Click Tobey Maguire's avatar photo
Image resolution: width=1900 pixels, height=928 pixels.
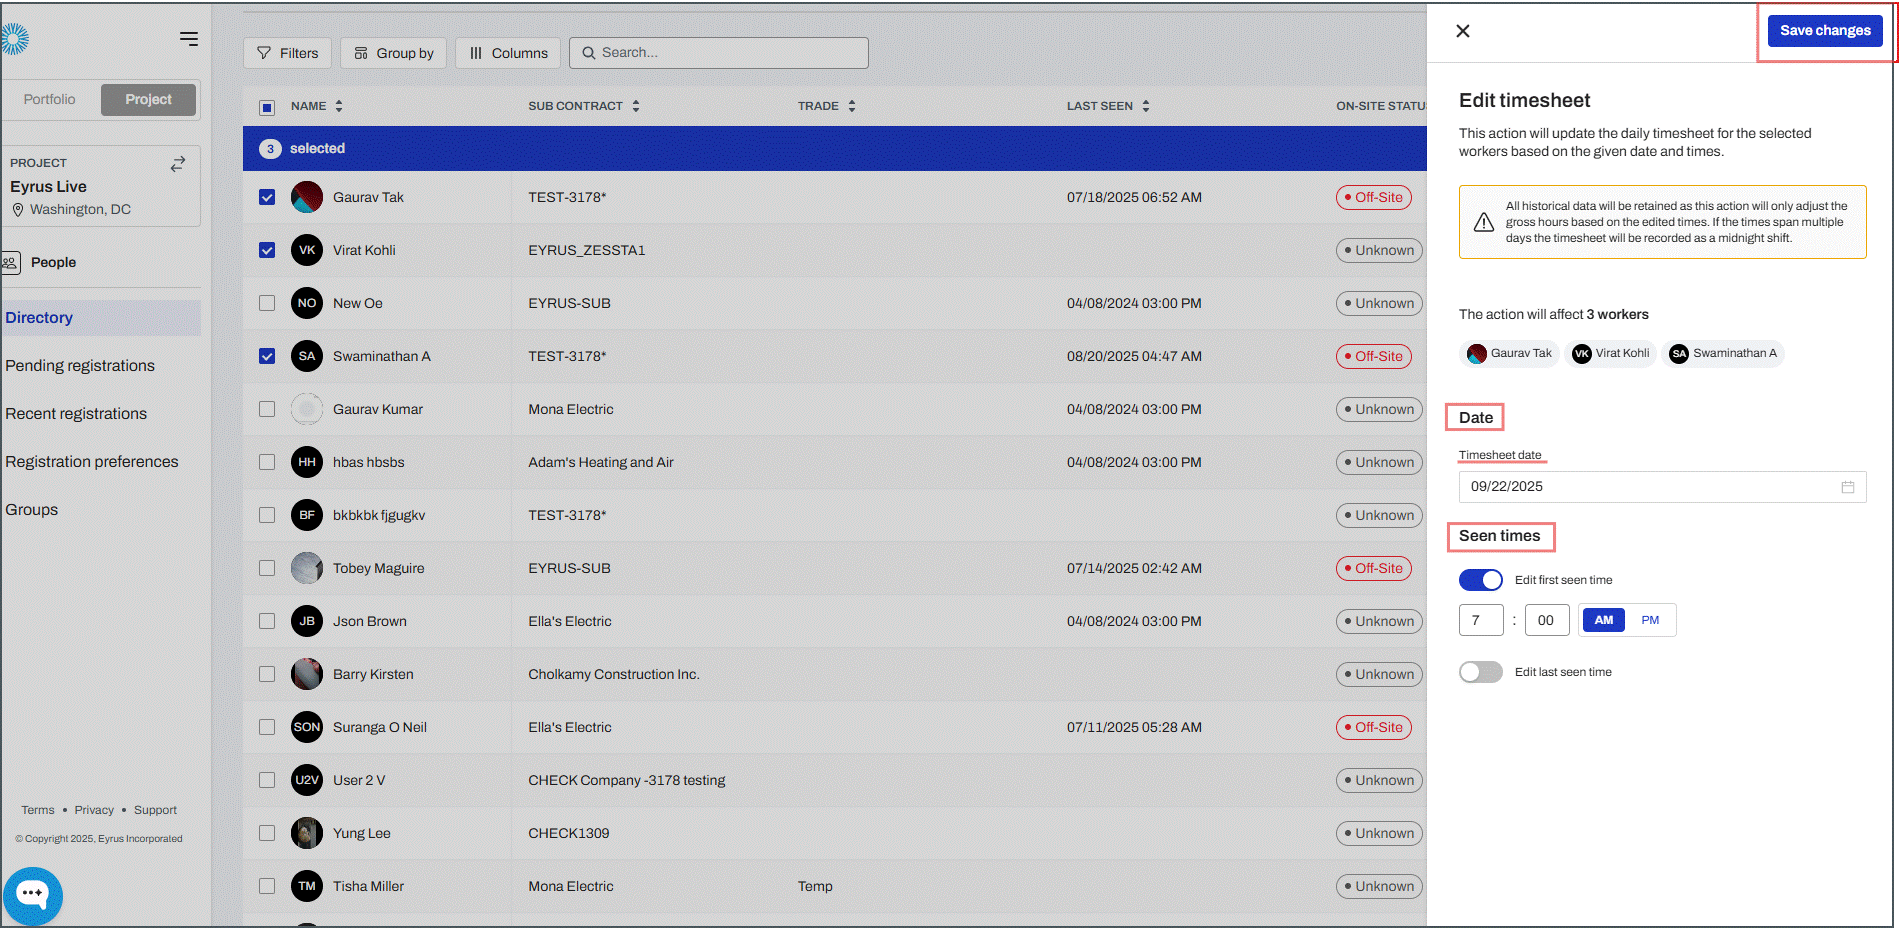point(307,568)
